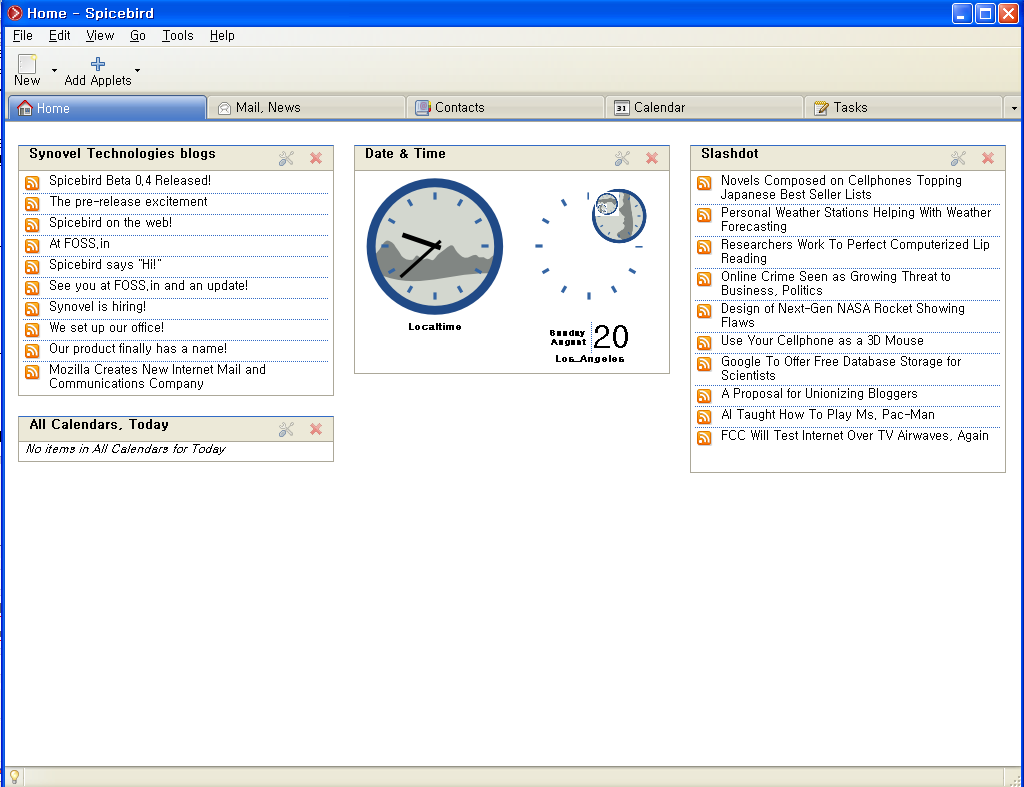Maximize the Spicebird window
The image size is (1024, 787).
coord(985,13)
